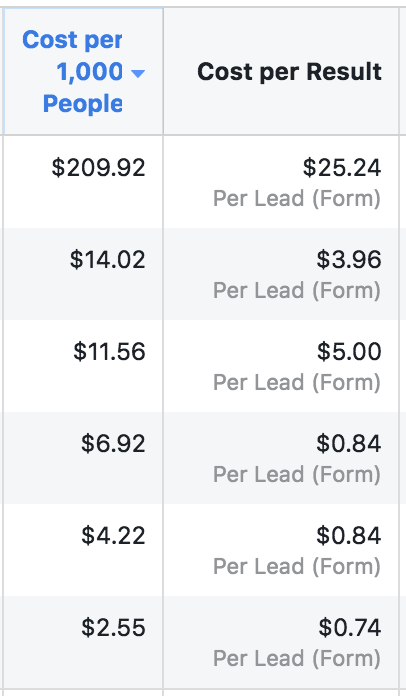This screenshot has height=696, width=406.
Task: Click Per Lead (Form) under $25.24
Action: pos(297,198)
